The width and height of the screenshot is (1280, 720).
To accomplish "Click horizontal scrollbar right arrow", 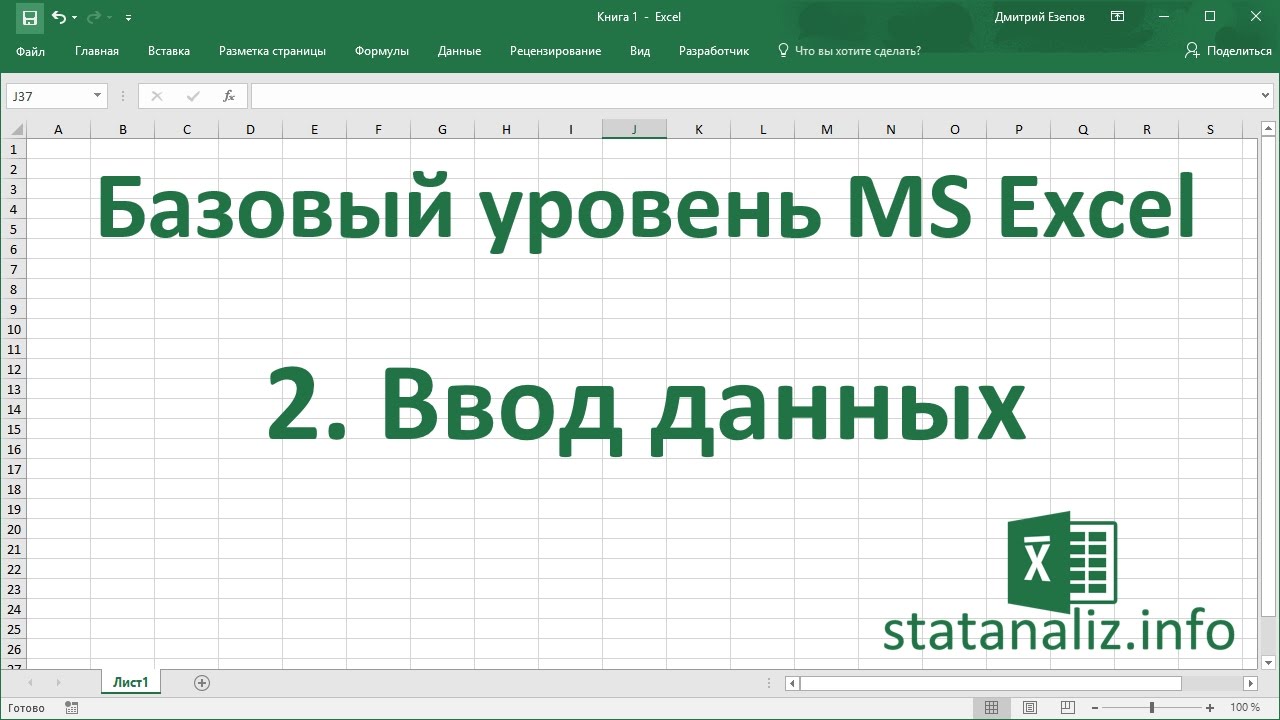I will 1250,684.
